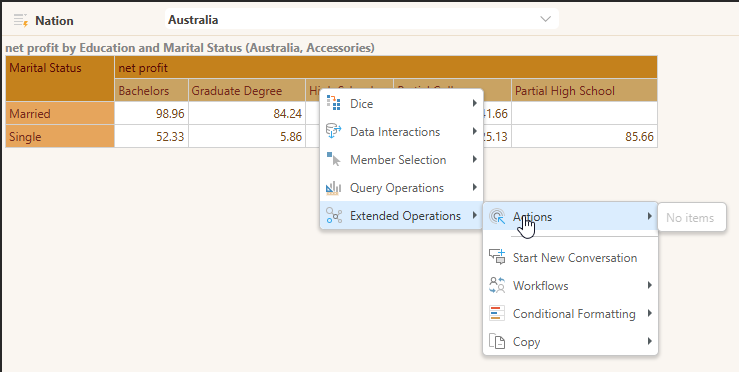Click the Nation slicer filter icon

tap(21, 20)
